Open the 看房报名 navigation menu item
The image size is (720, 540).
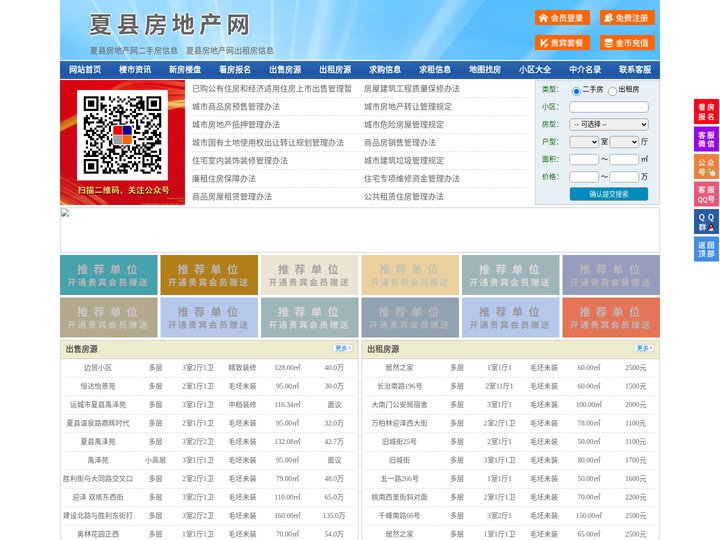(235, 70)
